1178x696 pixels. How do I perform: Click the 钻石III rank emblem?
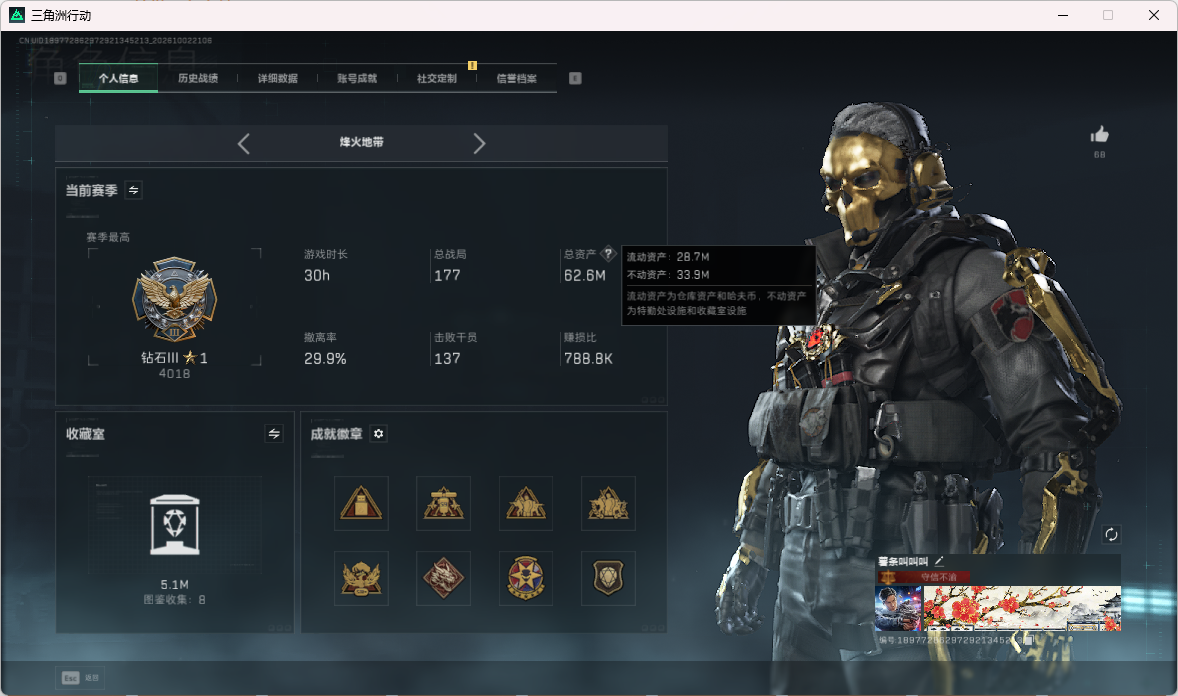(x=174, y=300)
